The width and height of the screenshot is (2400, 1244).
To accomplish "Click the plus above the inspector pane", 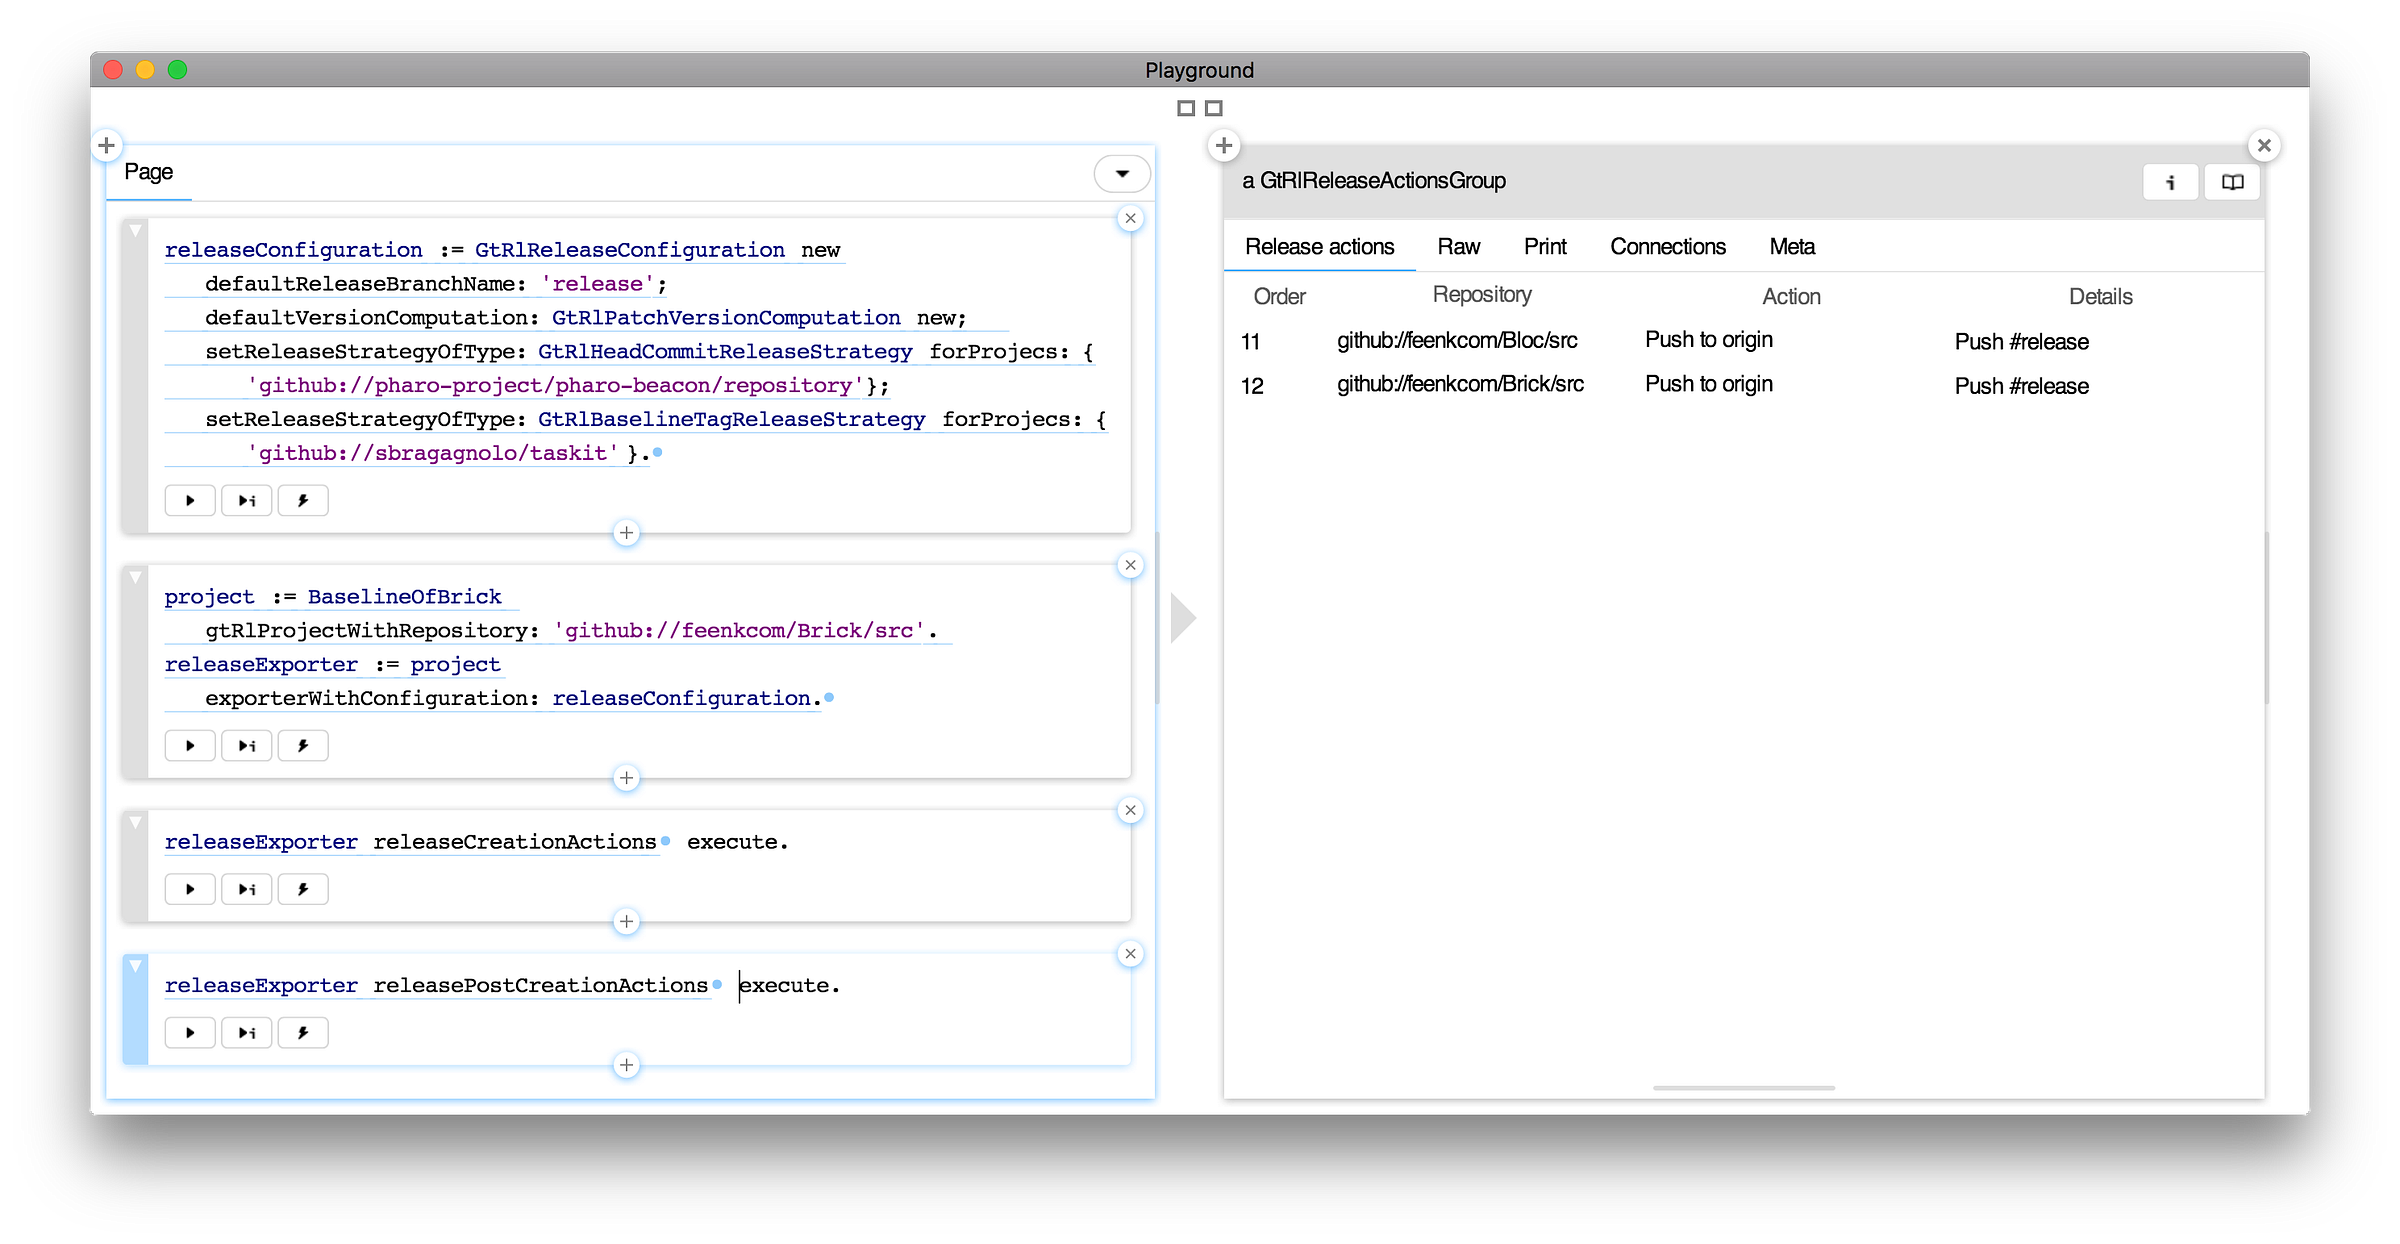I will [x=1223, y=146].
